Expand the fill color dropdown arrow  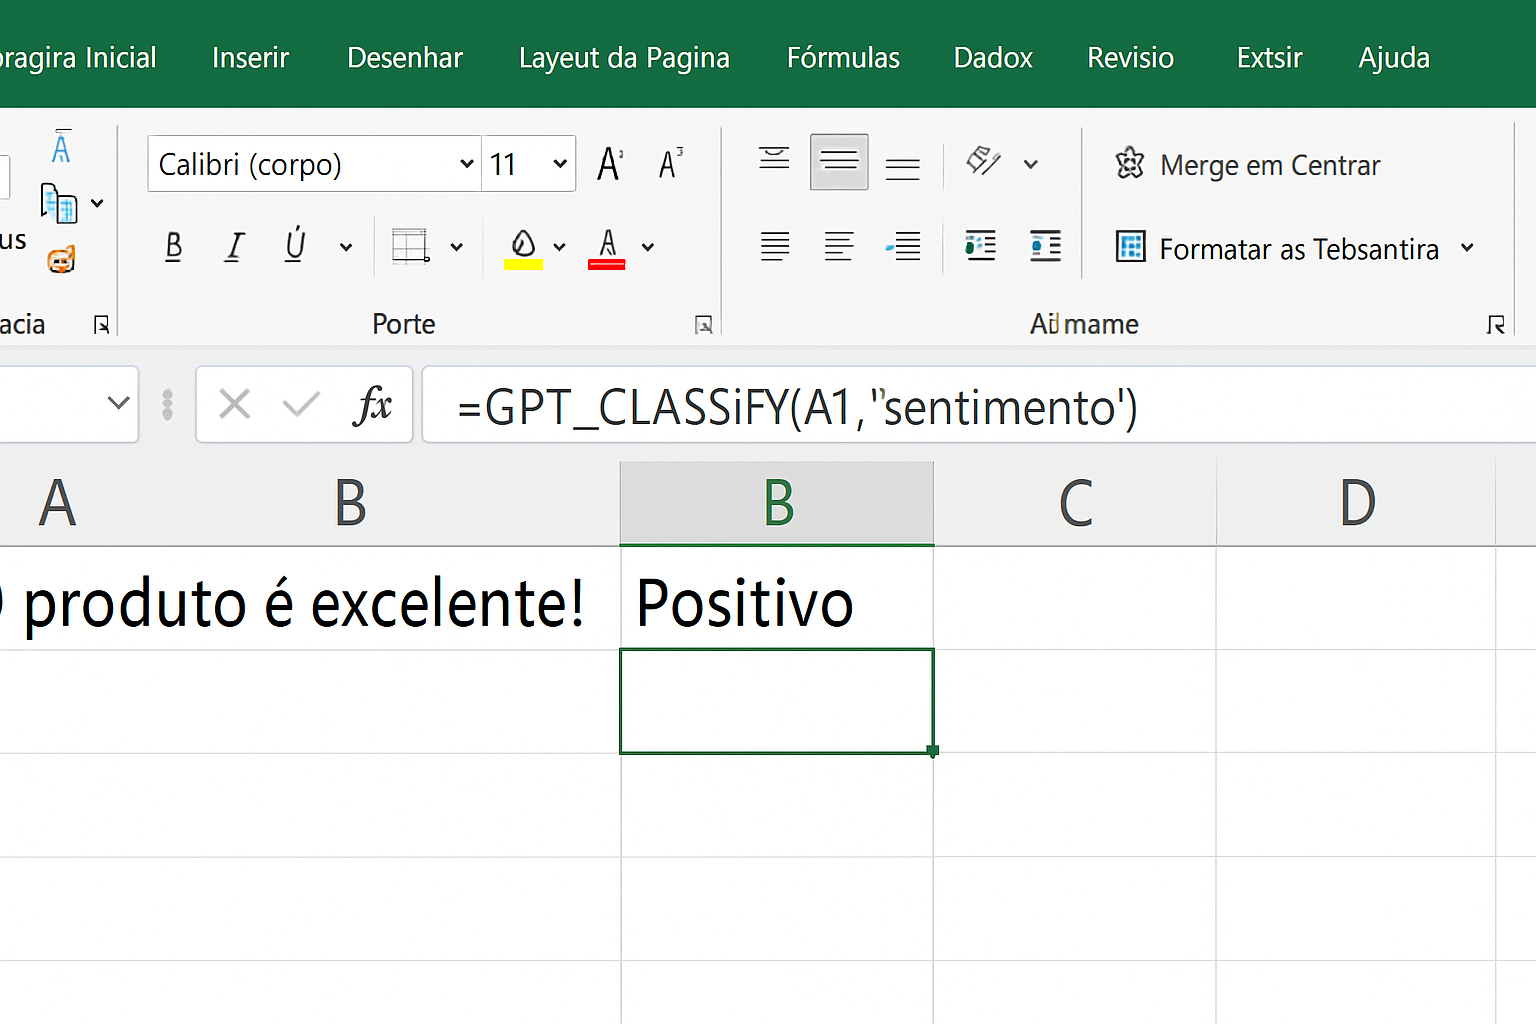(x=559, y=247)
